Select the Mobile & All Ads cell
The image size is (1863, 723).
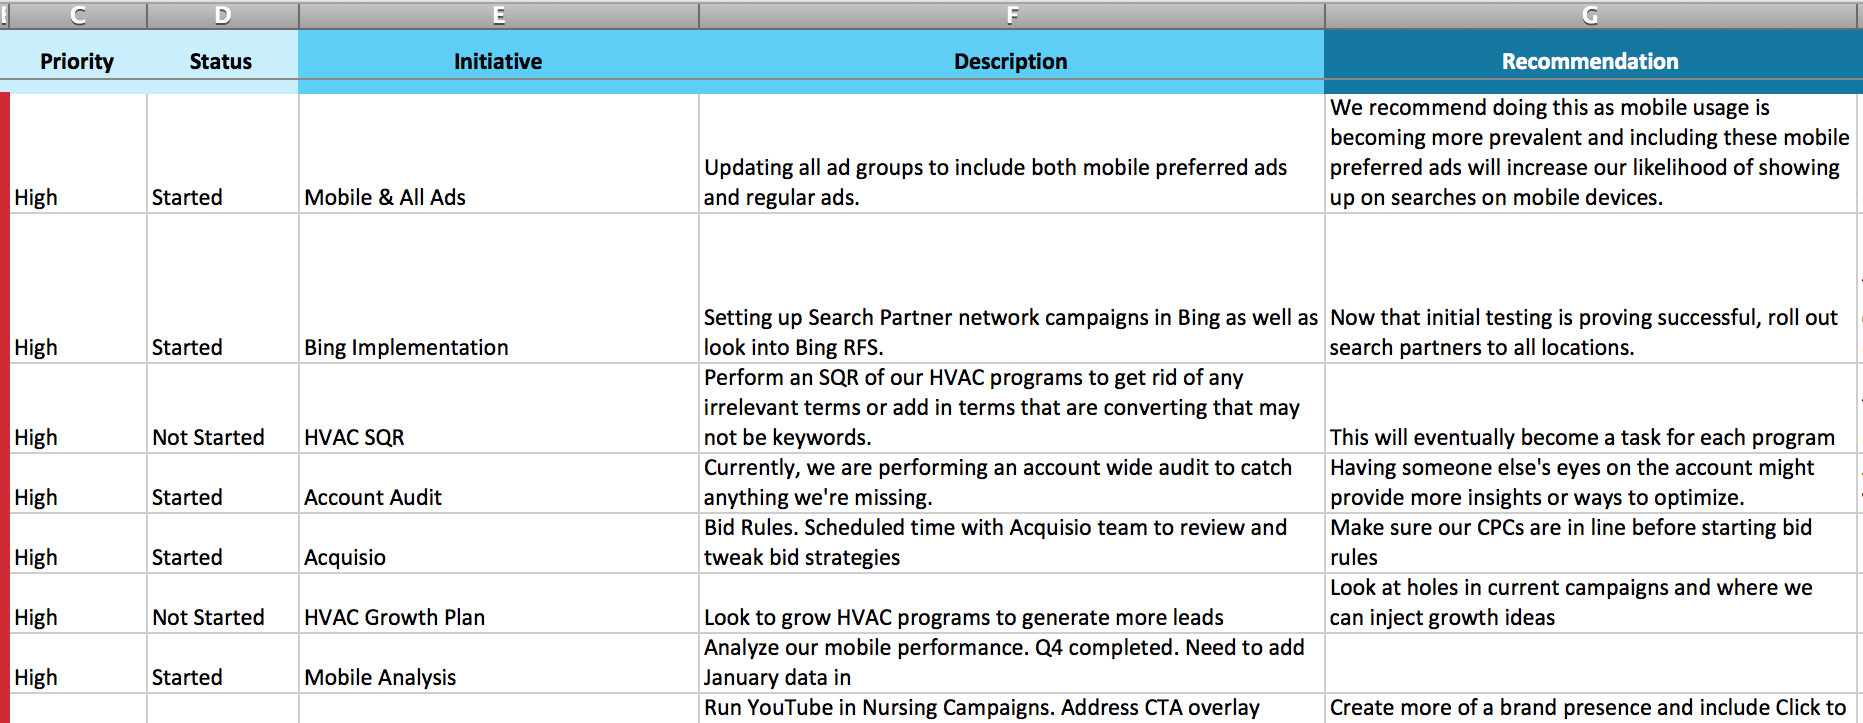click(498, 153)
